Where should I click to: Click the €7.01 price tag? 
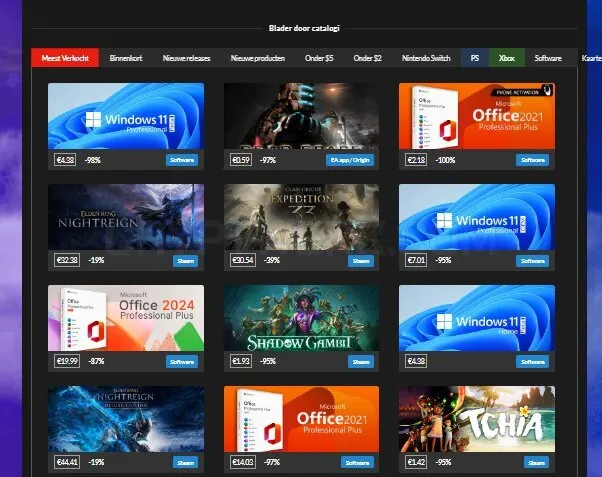click(416, 260)
